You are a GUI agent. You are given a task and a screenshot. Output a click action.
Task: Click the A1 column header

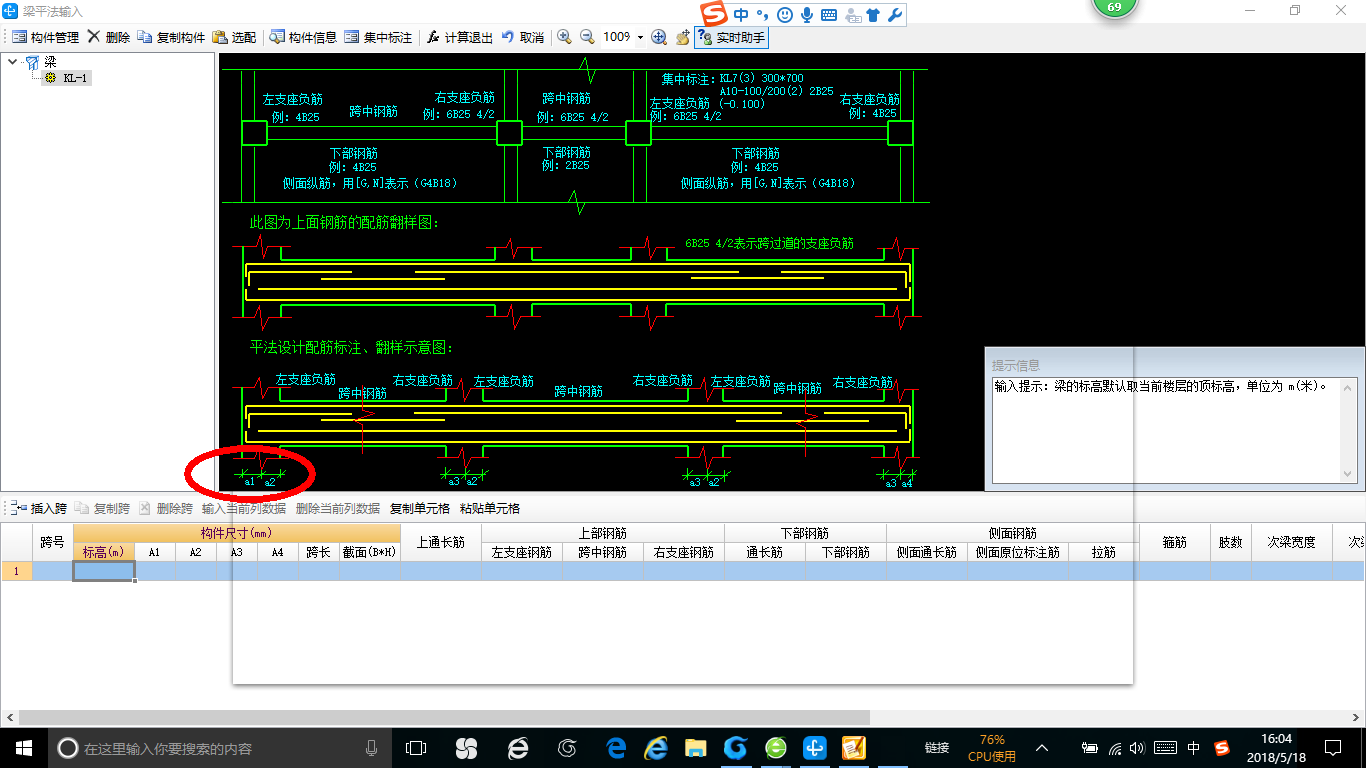tap(155, 552)
